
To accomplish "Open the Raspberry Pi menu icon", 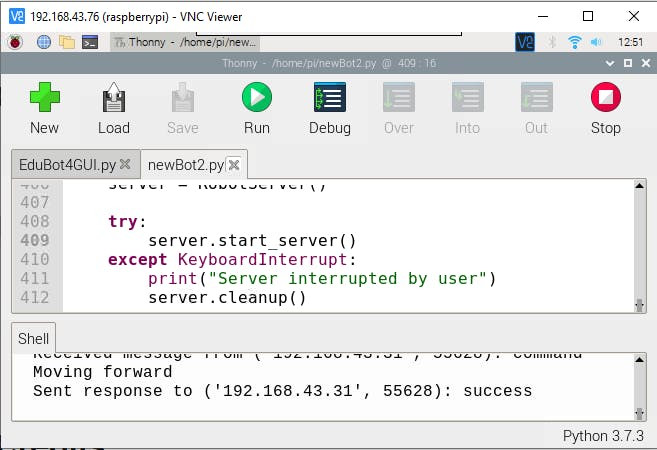I will click(x=15, y=42).
